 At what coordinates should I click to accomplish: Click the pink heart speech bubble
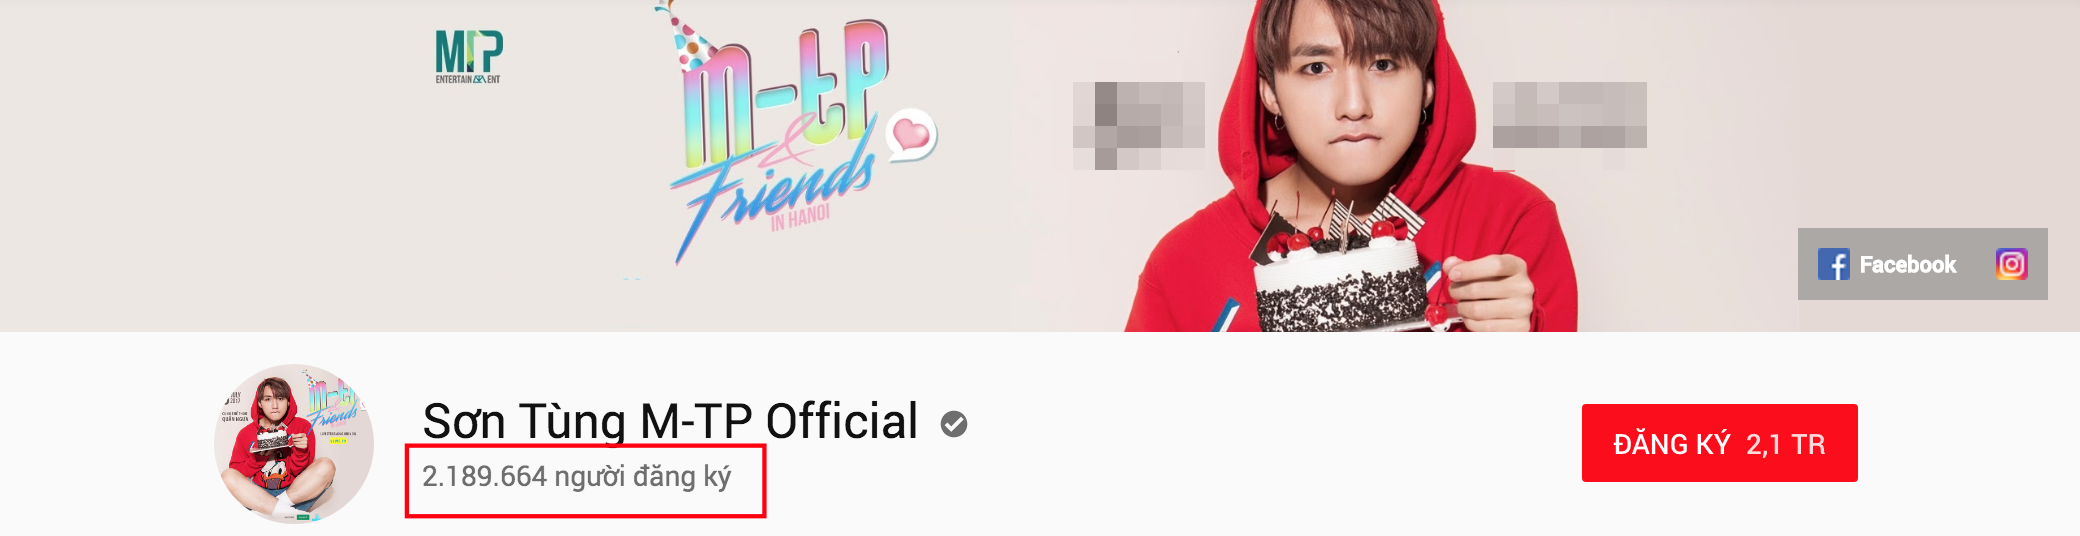[911, 134]
